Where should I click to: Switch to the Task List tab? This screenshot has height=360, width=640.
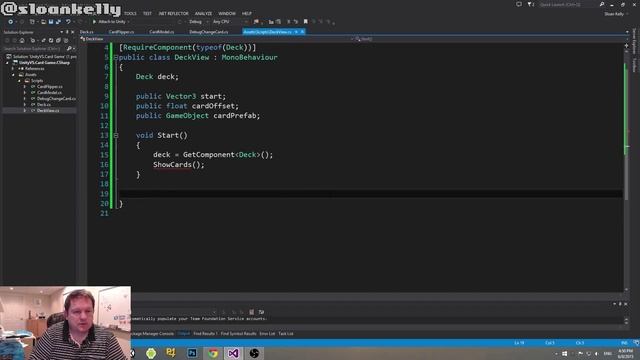pyautogui.click(x=286, y=334)
